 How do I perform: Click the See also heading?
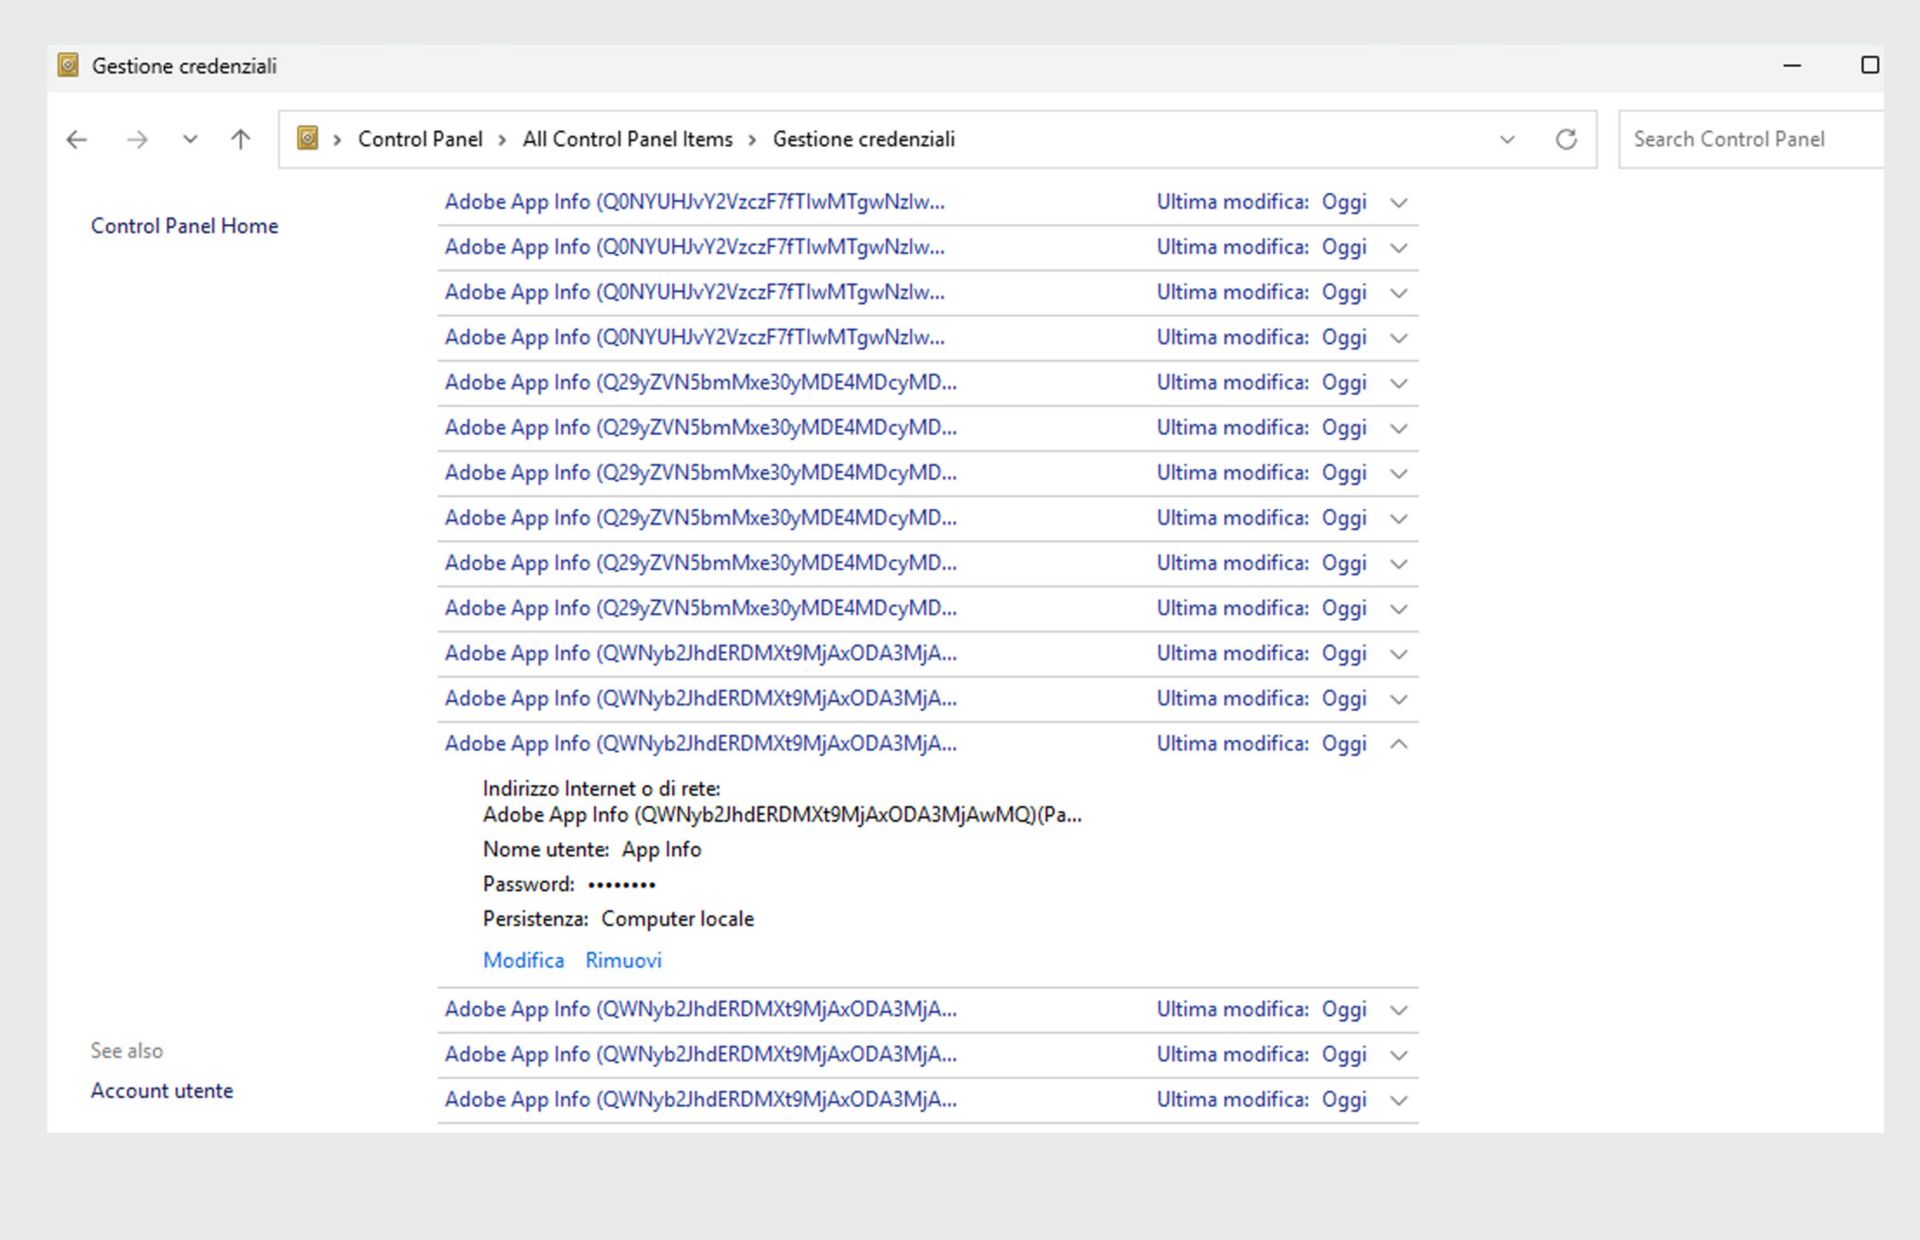[126, 1051]
